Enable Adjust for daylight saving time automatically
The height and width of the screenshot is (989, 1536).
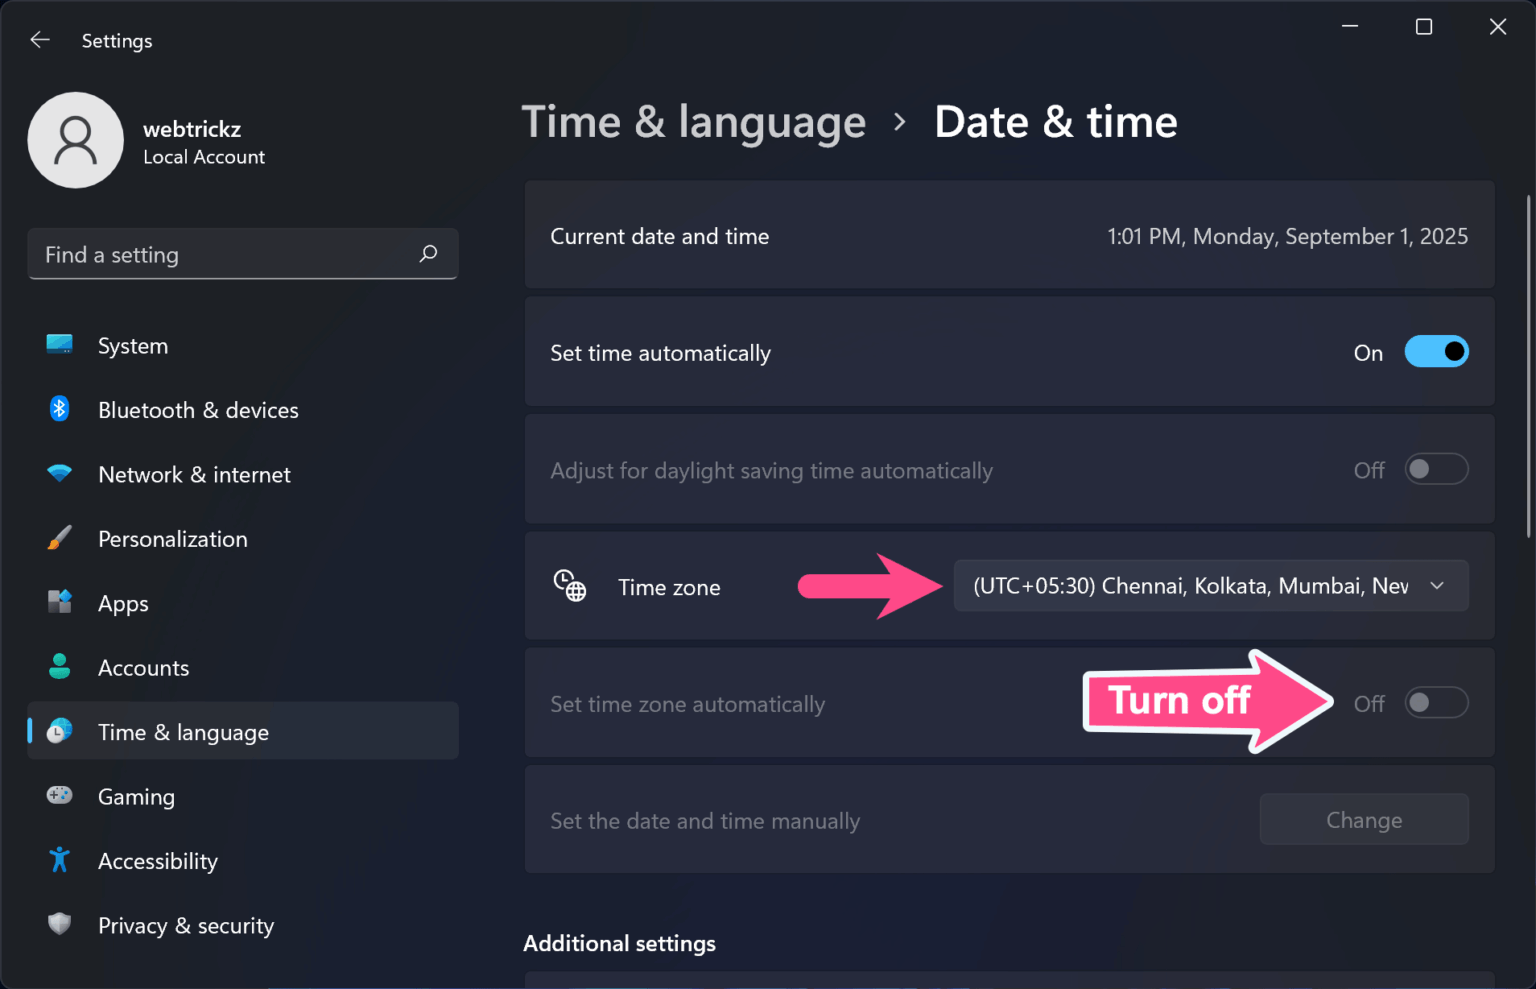pos(1436,469)
